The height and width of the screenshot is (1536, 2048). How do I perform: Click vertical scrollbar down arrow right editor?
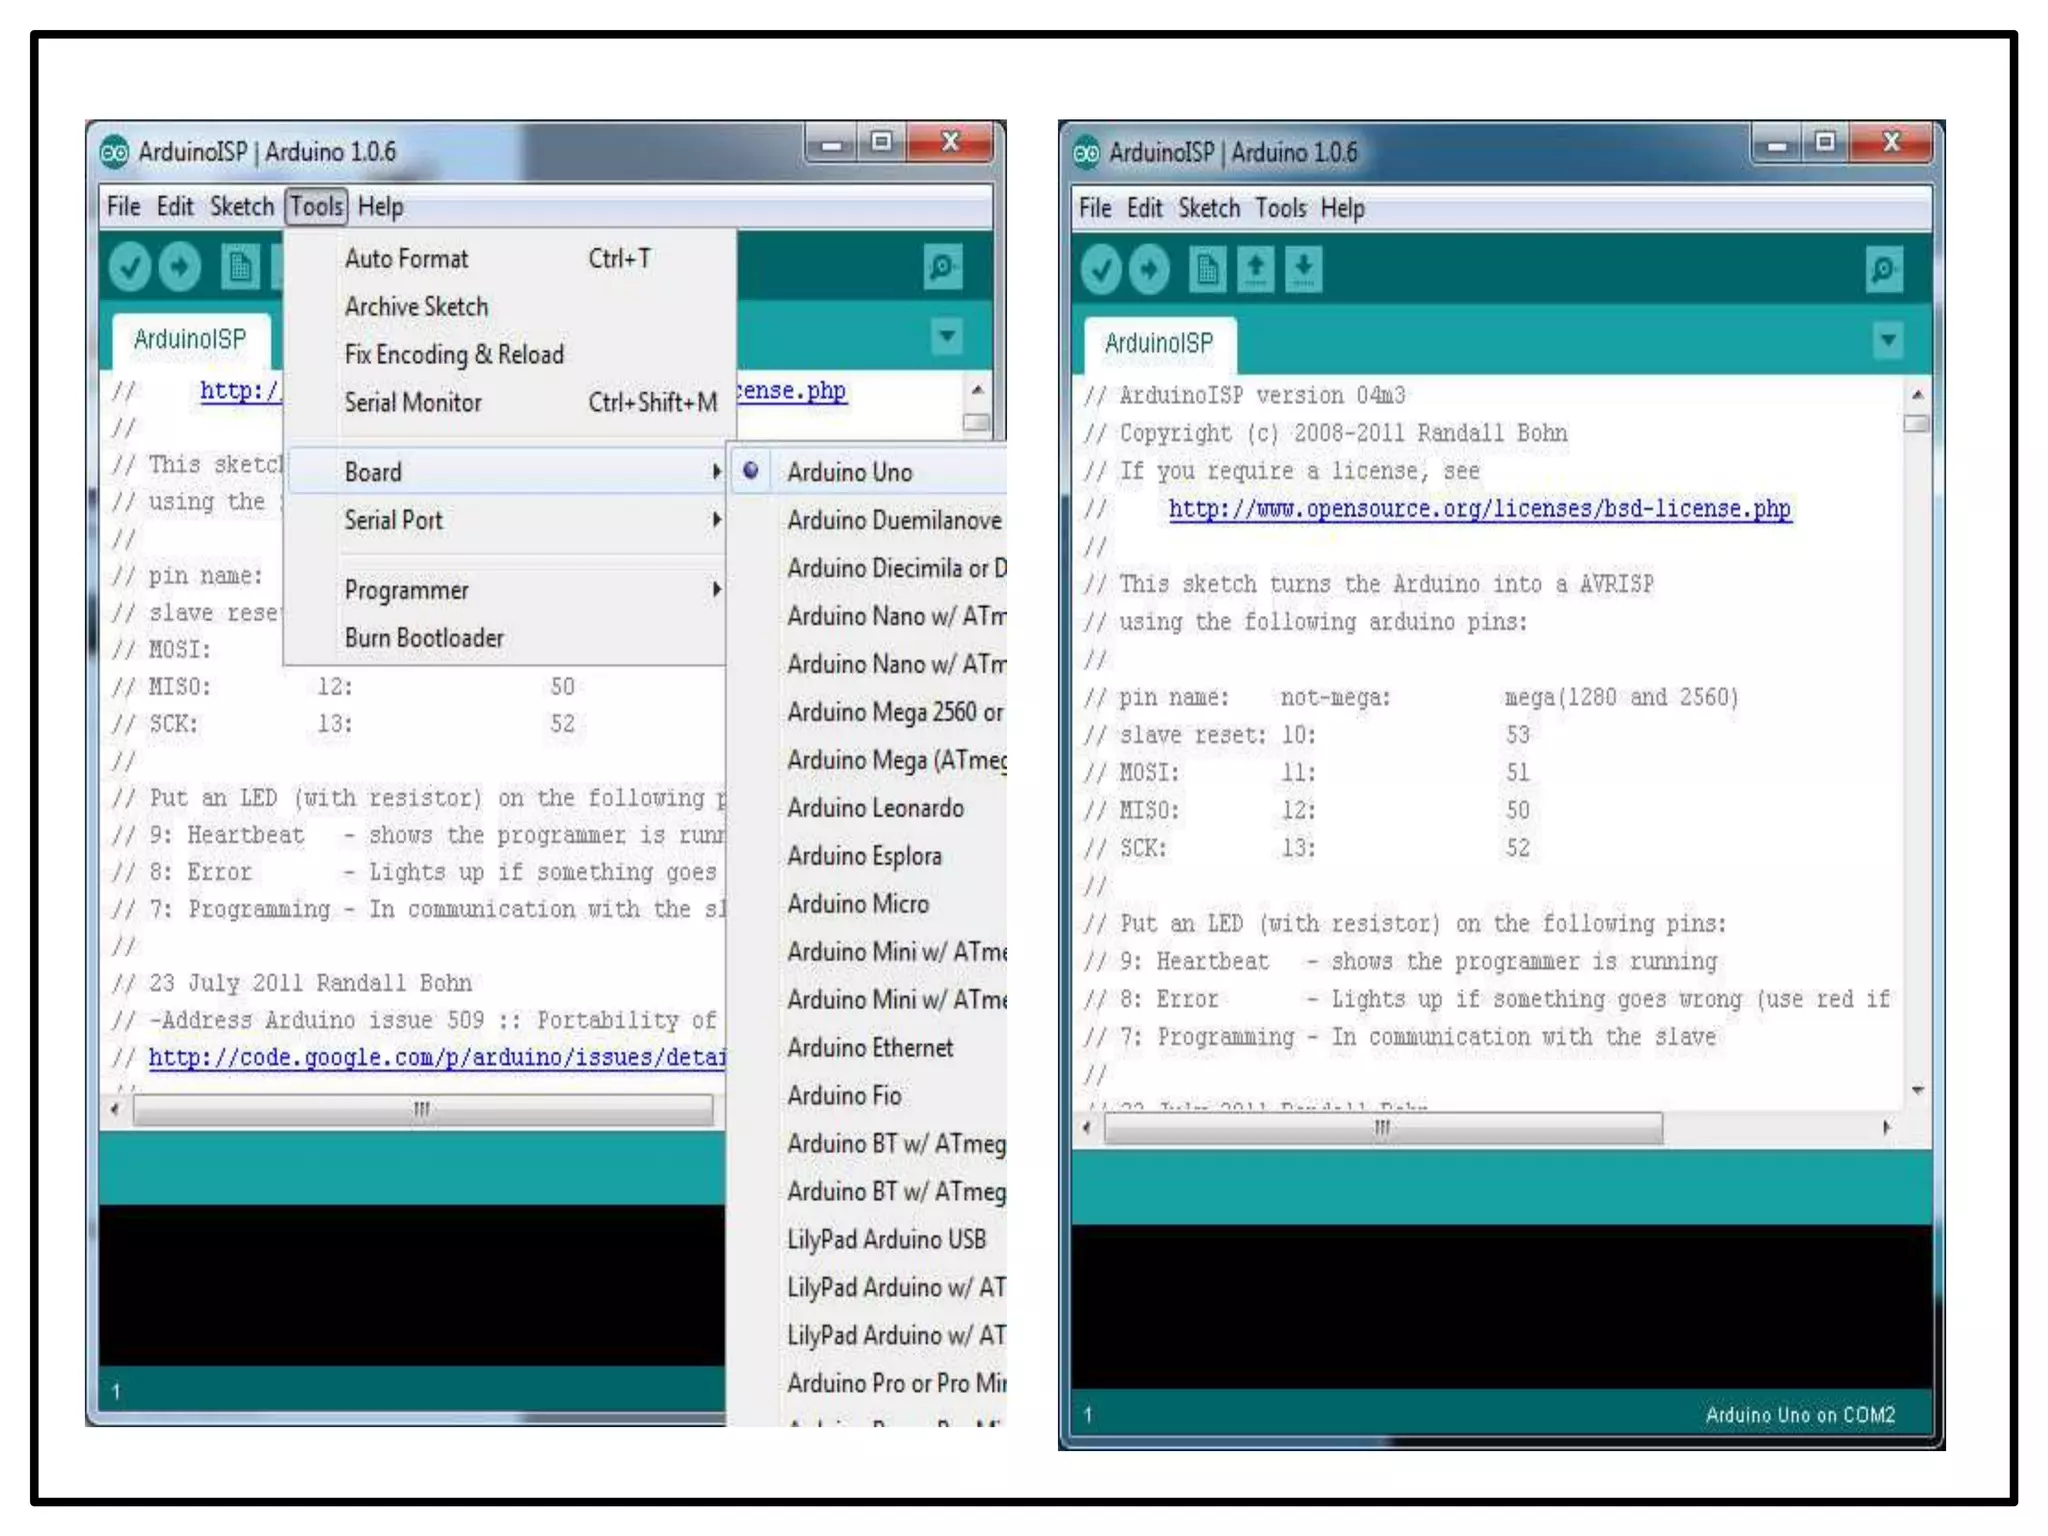click(x=1917, y=1091)
